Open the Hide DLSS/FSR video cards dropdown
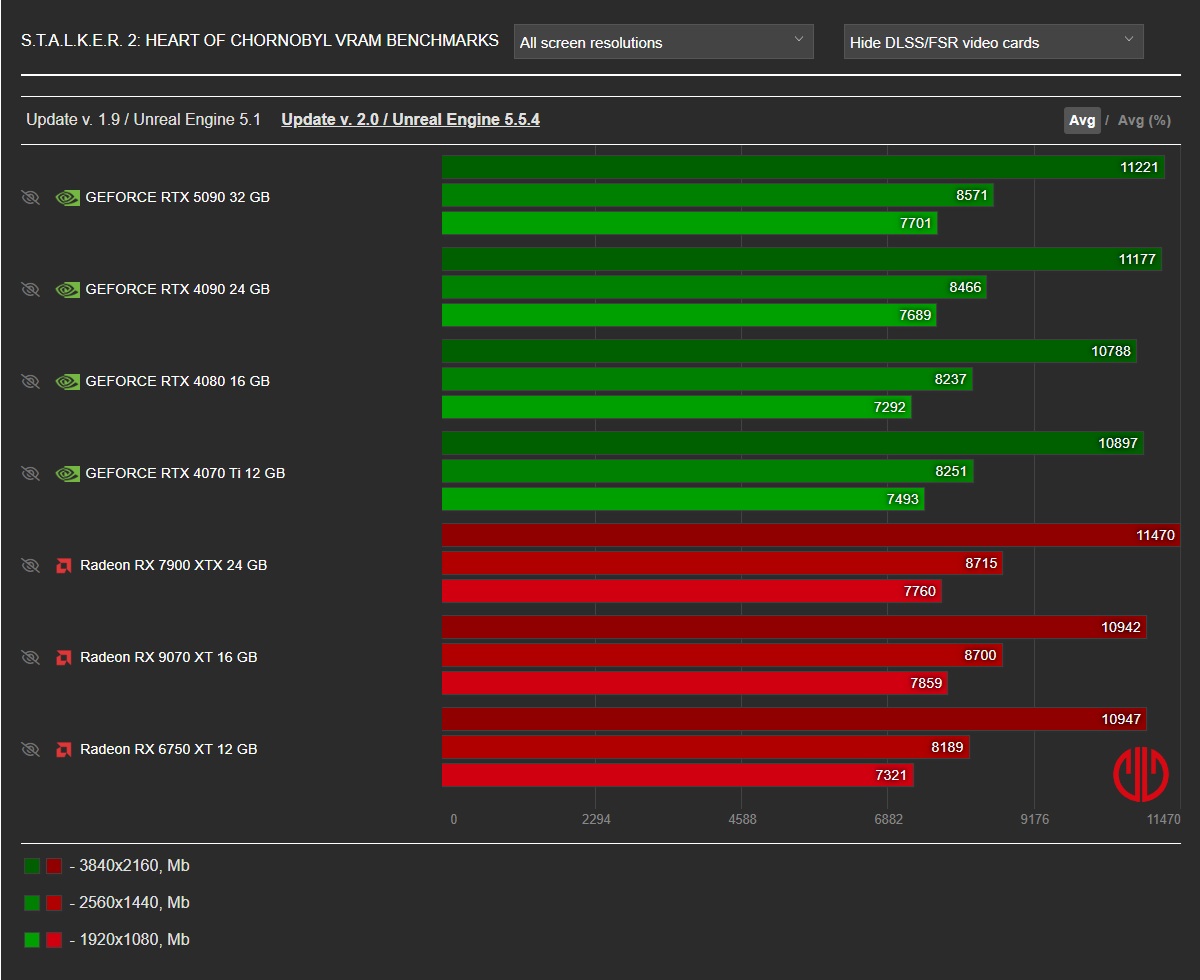 (x=994, y=42)
